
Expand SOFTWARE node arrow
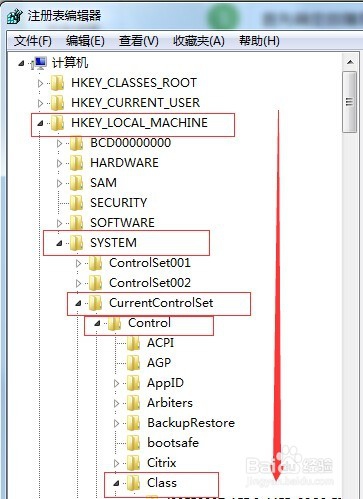coord(59,223)
